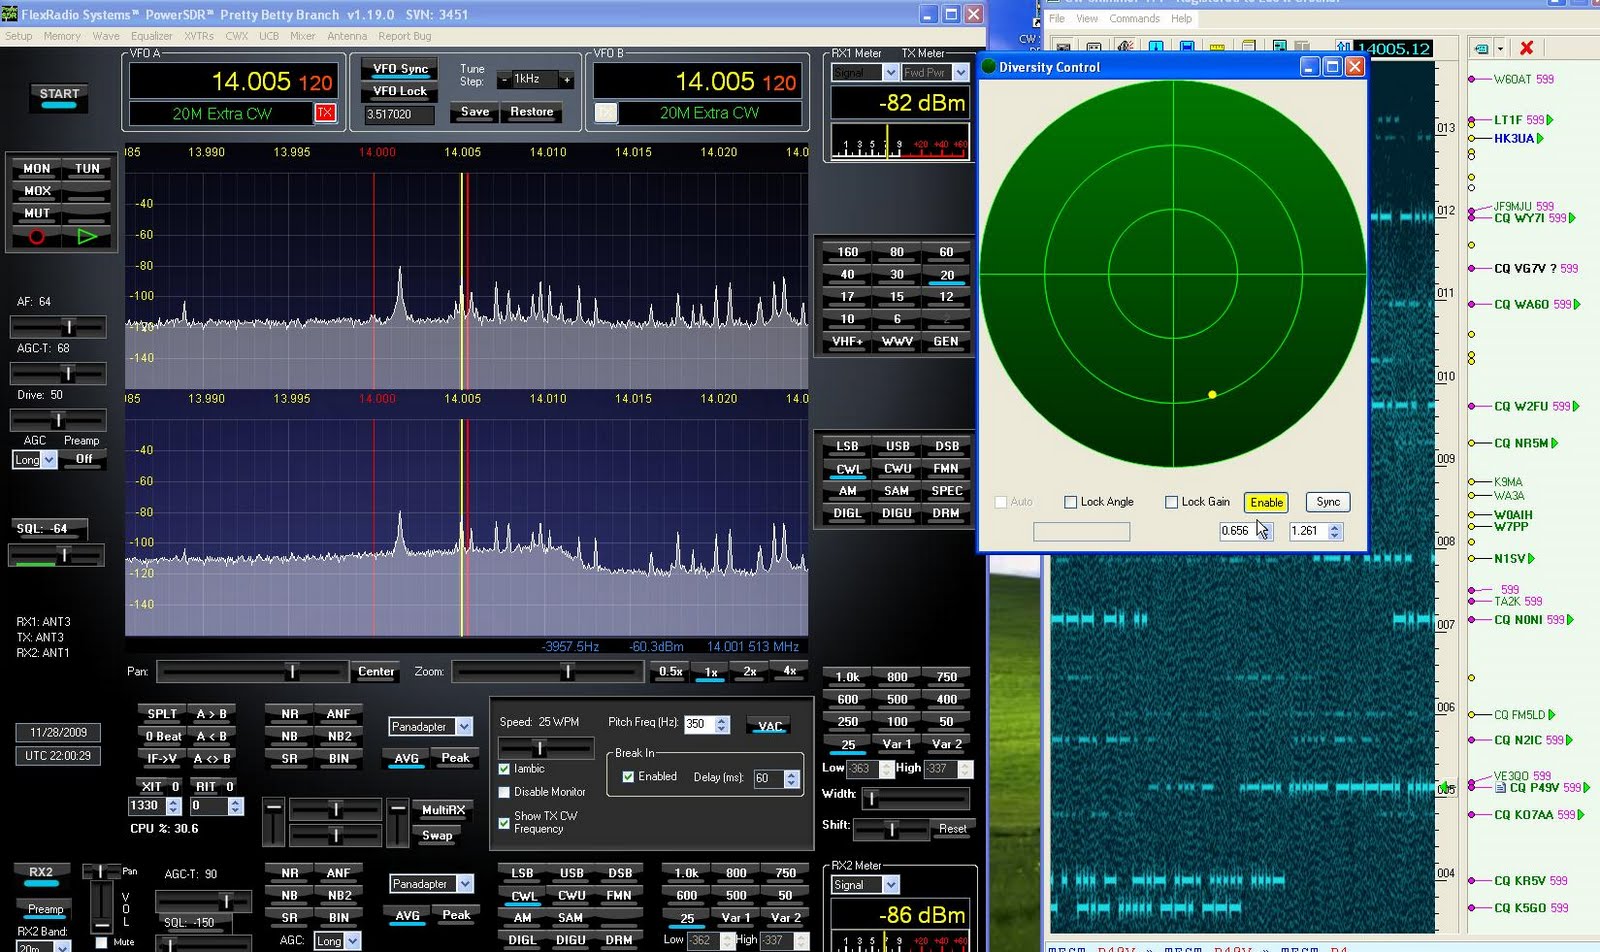The width and height of the screenshot is (1600, 952).
Task: Uncheck the Break In Enabled checkbox
Action: [x=628, y=777]
